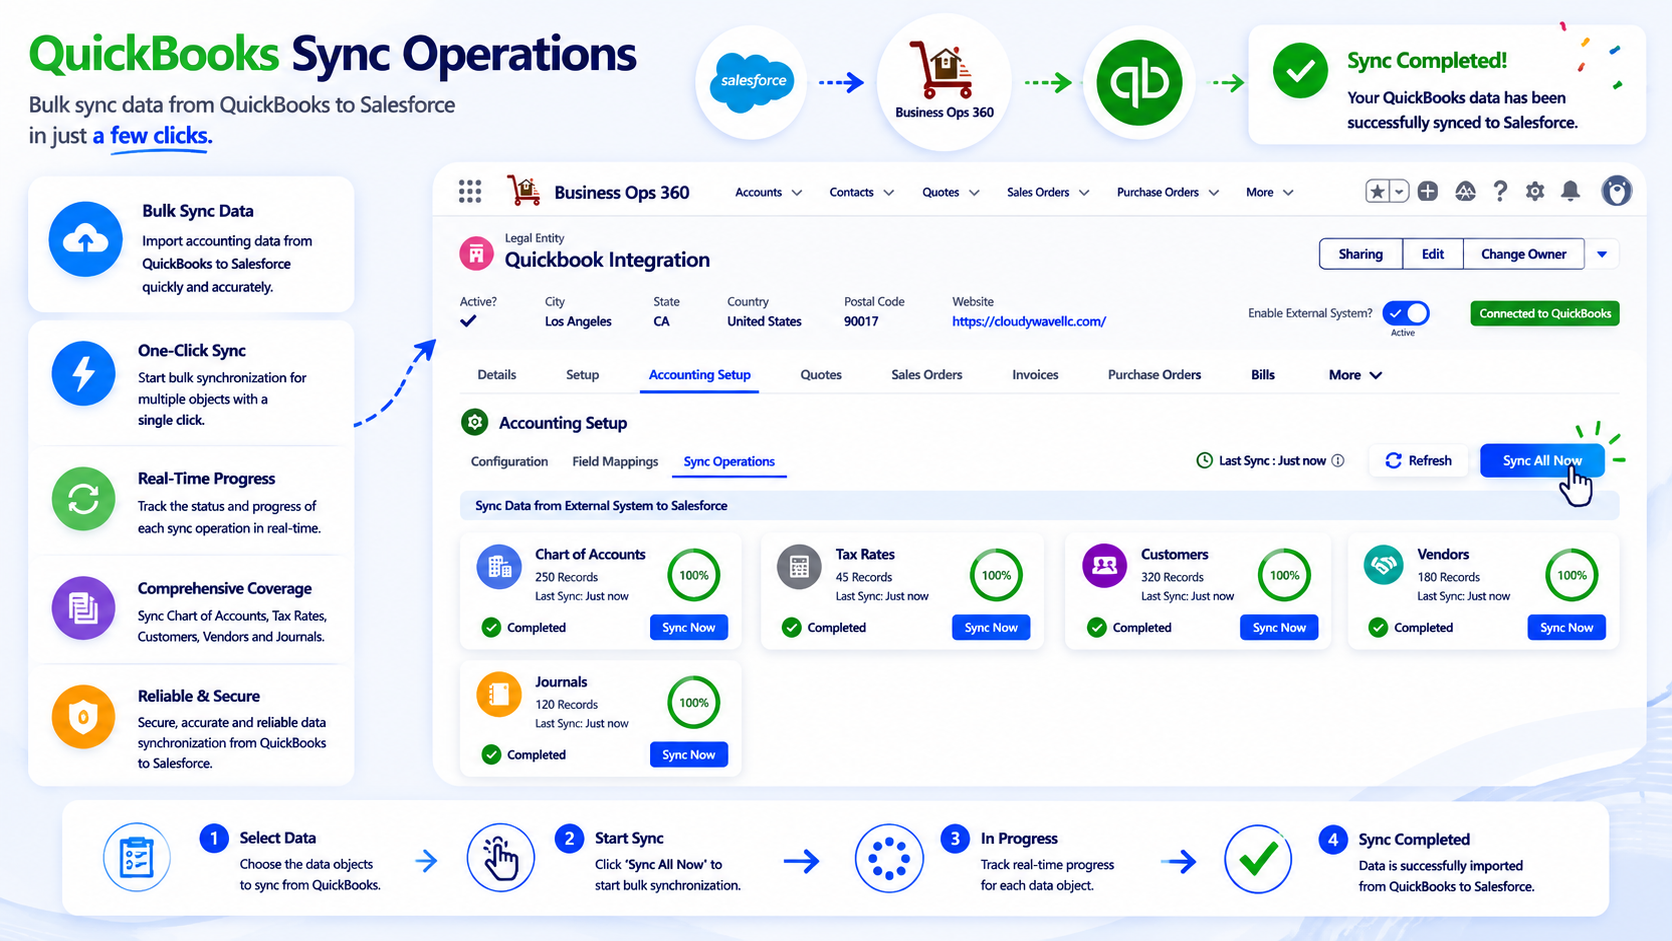
Task: Click the One-Click Sync lightning icon
Action: pyautogui.click(x=83, y=373)
